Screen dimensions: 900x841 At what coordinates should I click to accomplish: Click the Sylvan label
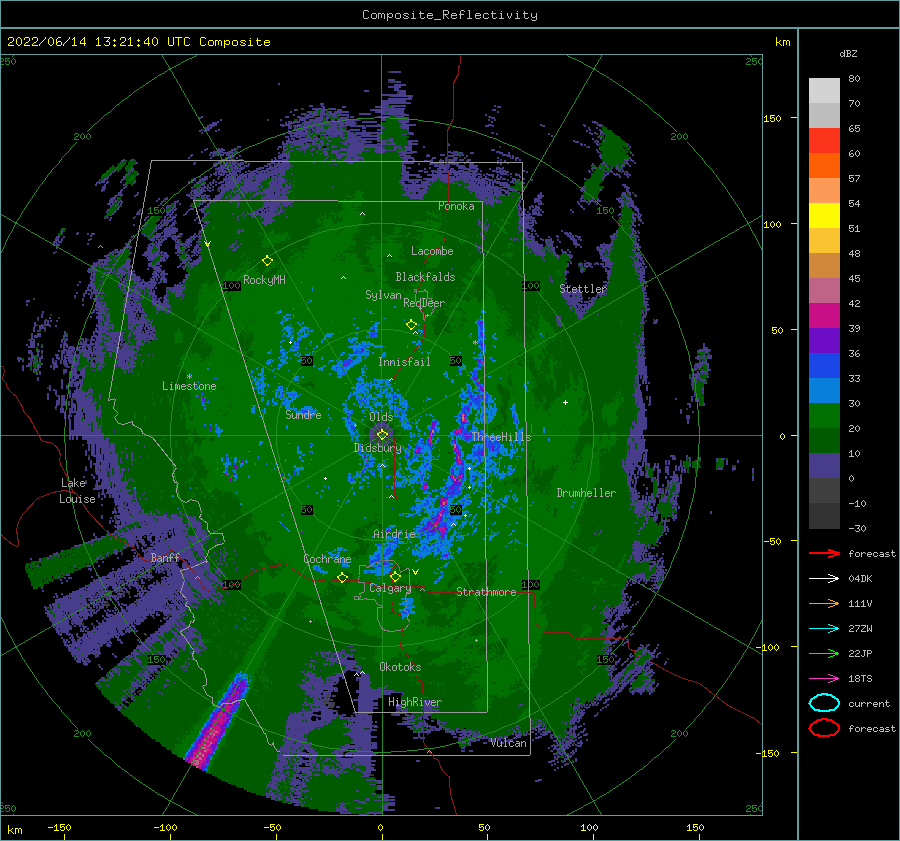[383, 295]
